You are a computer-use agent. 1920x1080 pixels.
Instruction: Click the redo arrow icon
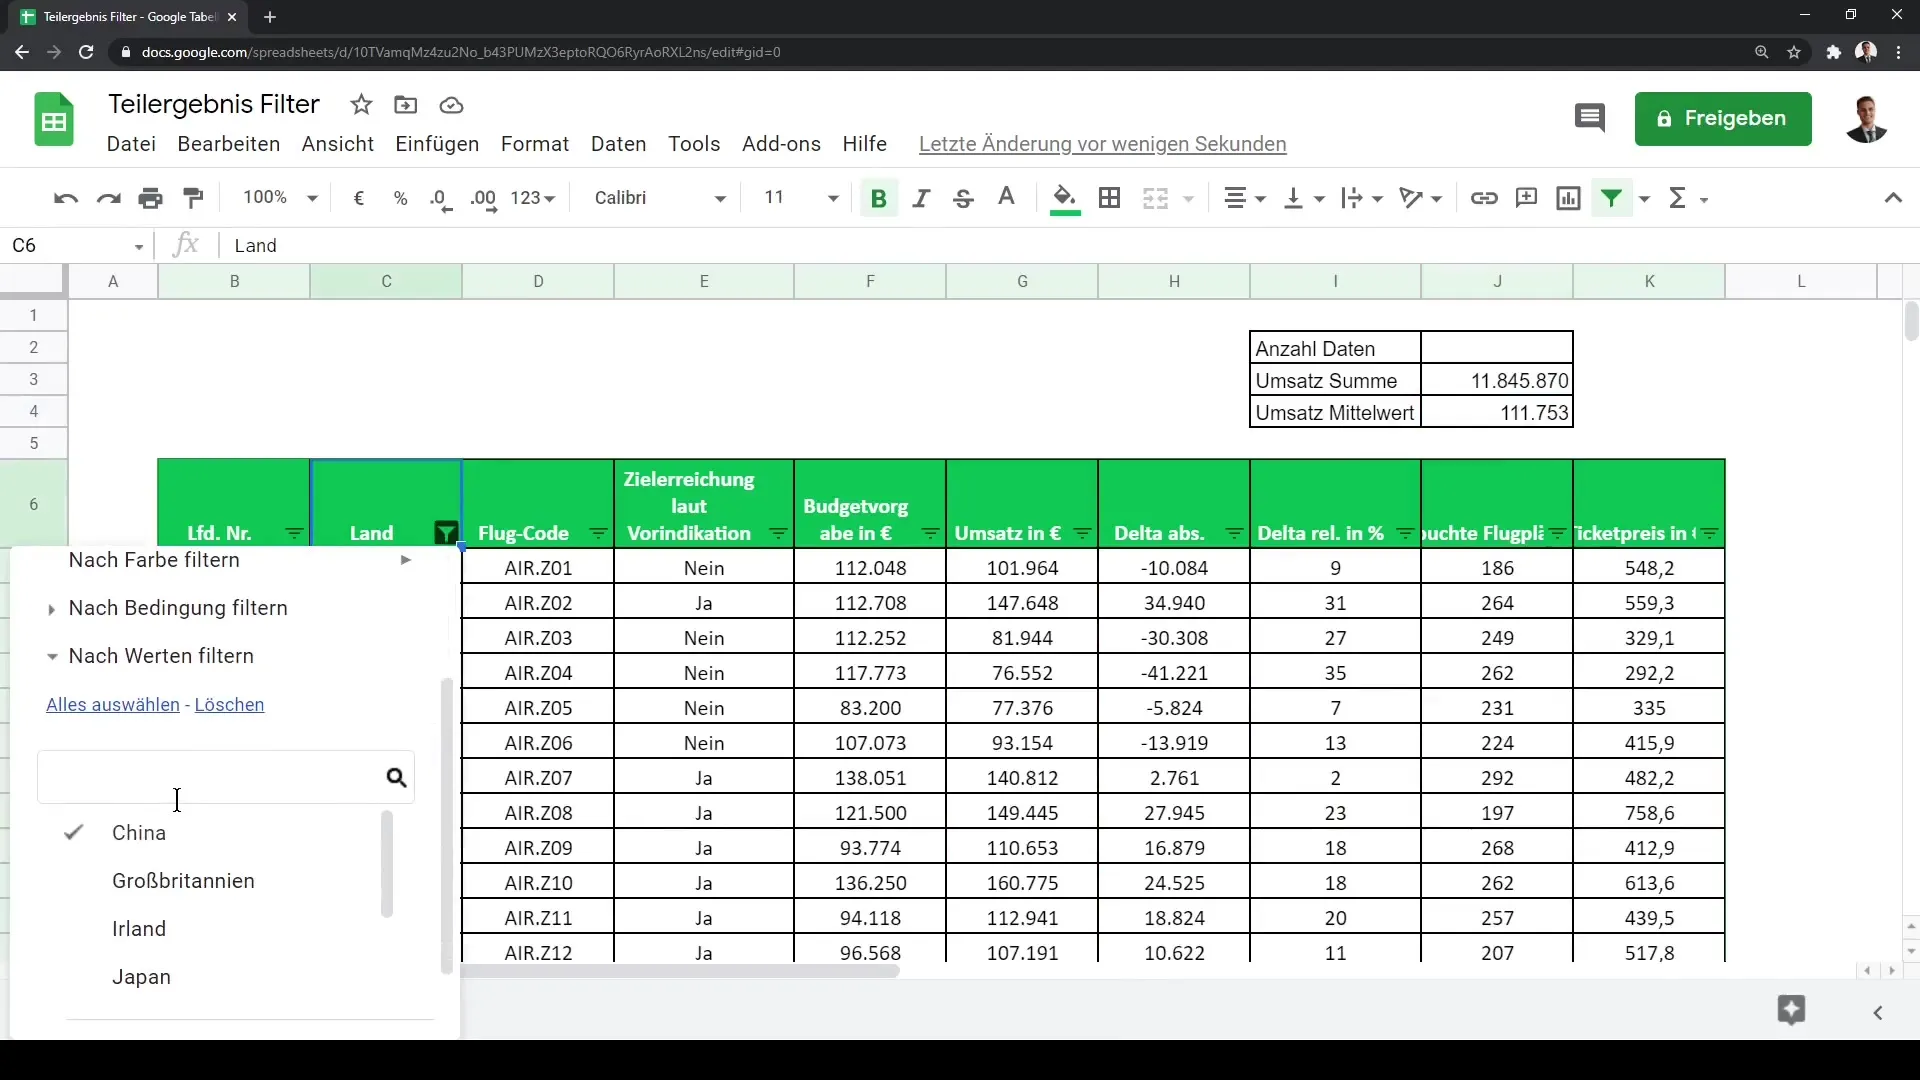pyautogui.click(x=108, y=198)
